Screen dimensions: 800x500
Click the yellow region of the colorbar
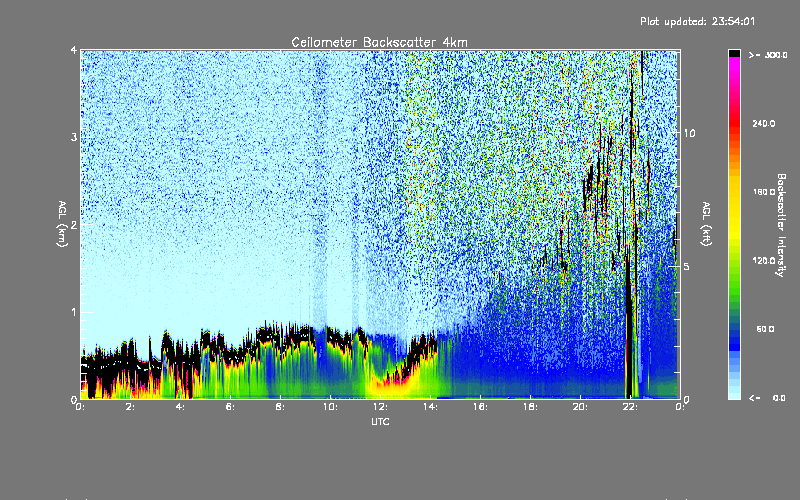[734, 209]
